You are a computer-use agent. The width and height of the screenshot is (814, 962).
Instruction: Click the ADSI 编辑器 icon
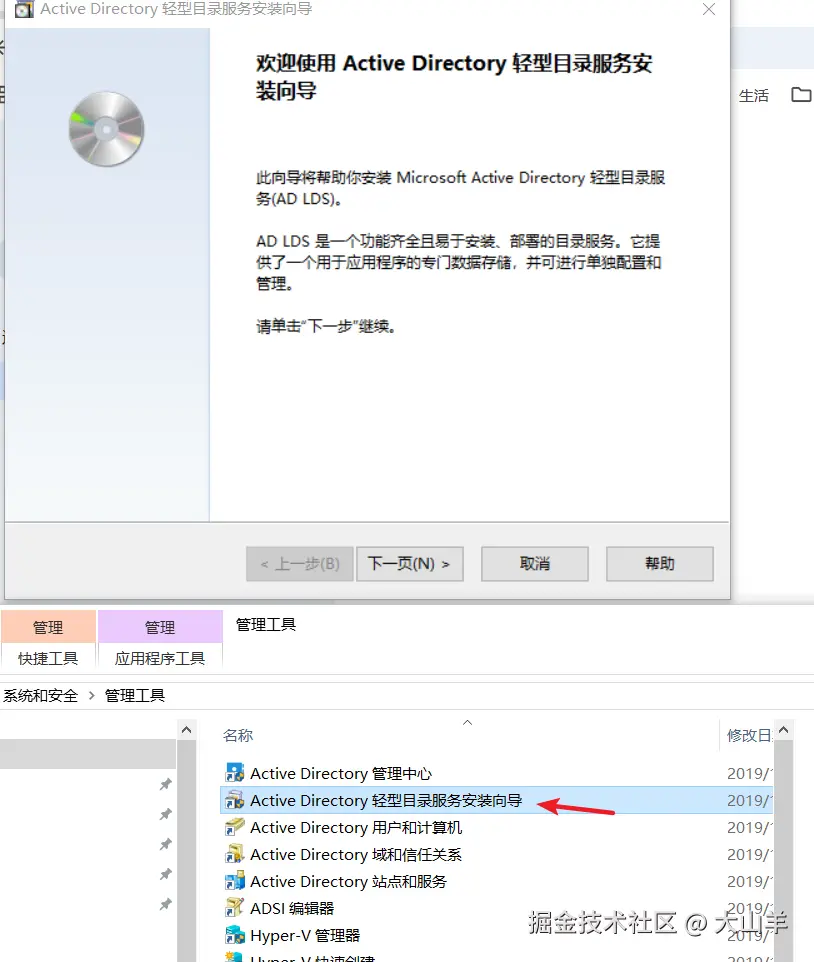(234, 907)
